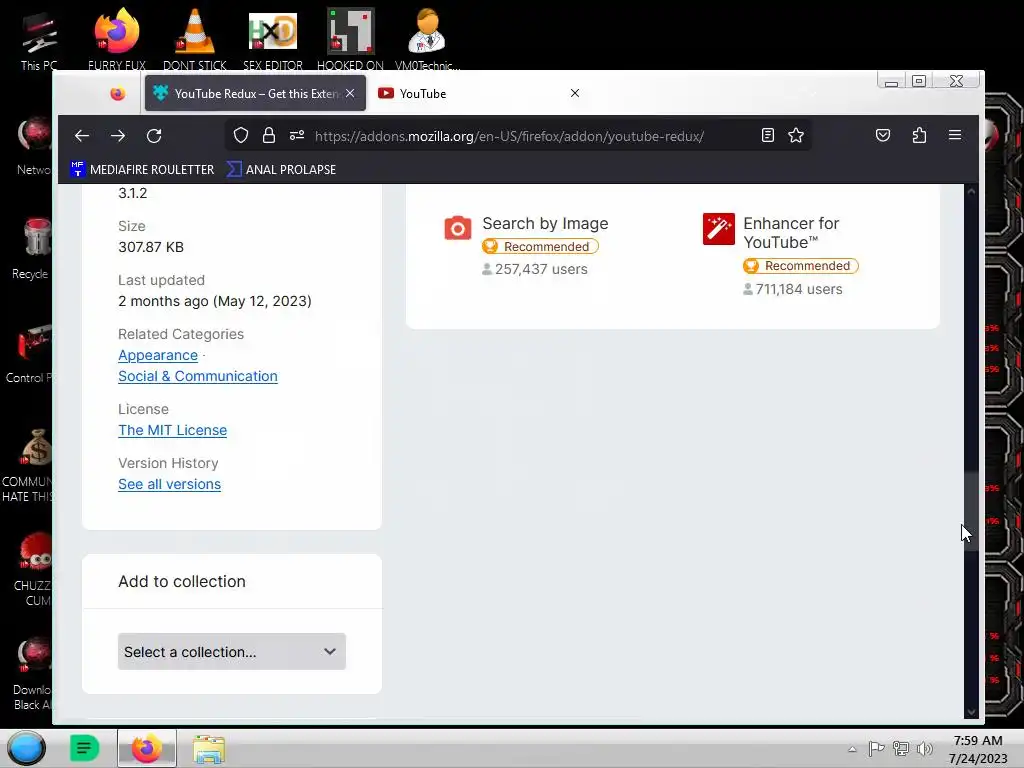Show site security info via lock icon
1024x768 pixels.
coord(268,135)
